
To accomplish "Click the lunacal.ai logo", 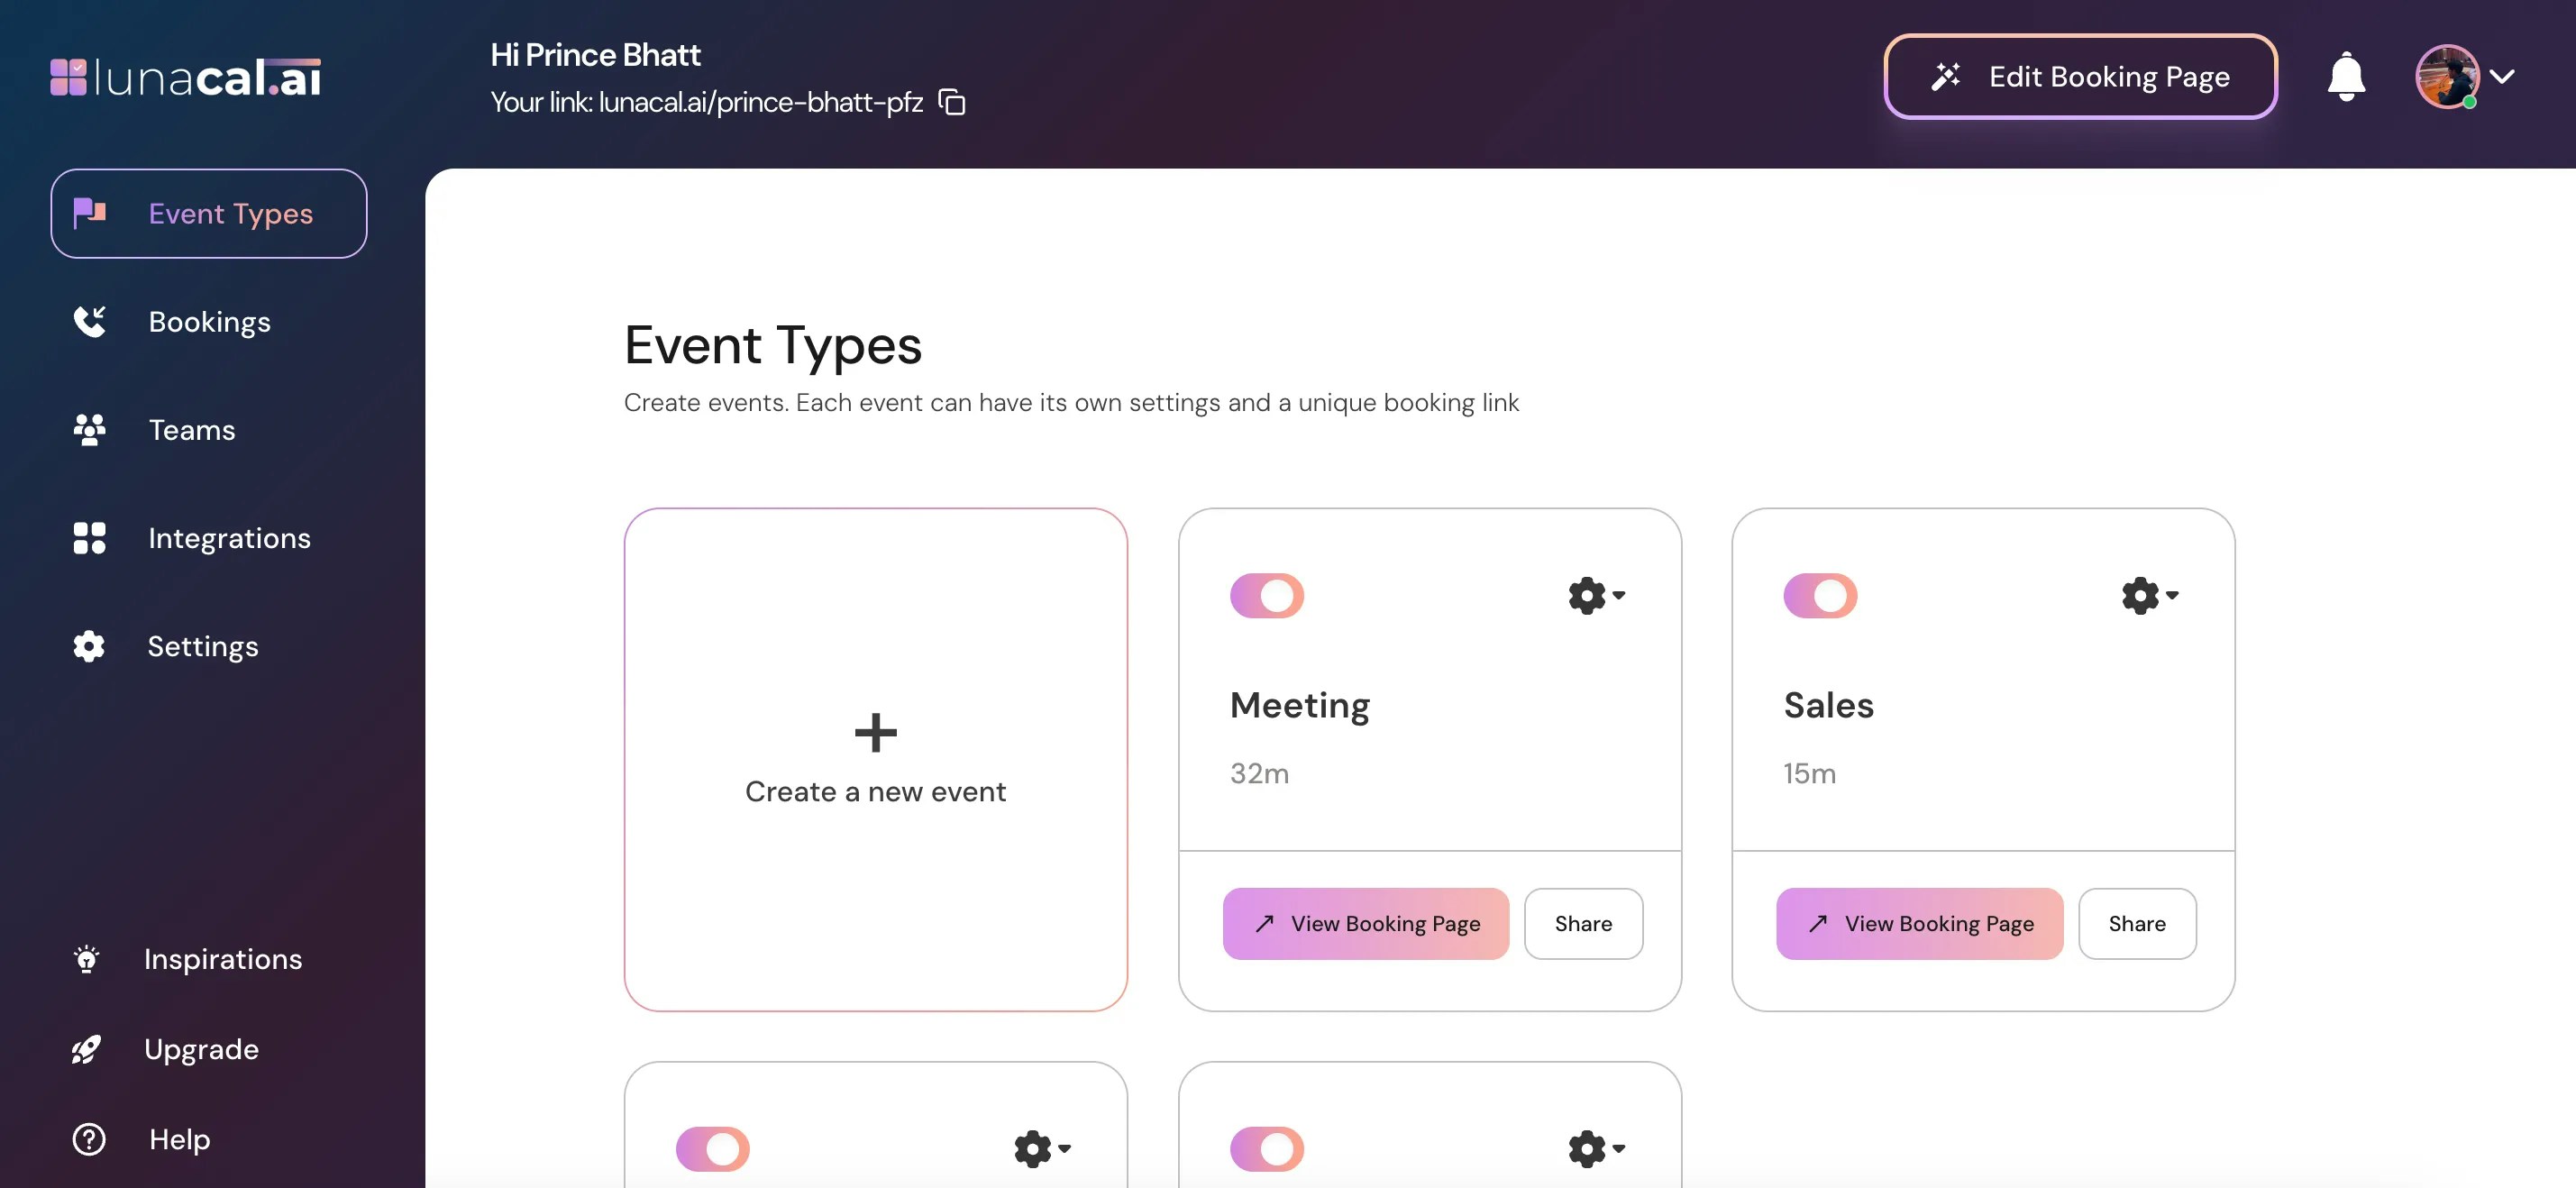I will [186, 77].
